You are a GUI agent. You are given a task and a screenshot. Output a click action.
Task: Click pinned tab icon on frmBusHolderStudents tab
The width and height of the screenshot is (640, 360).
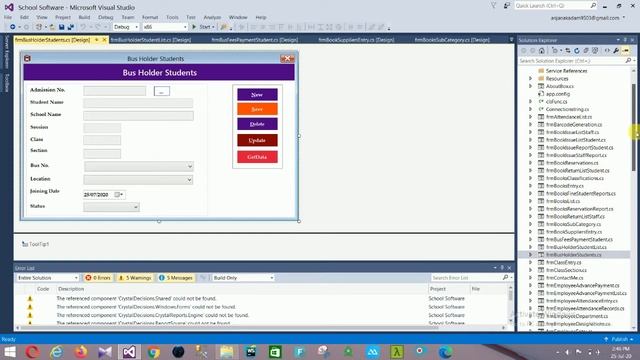tap(97, 40)
